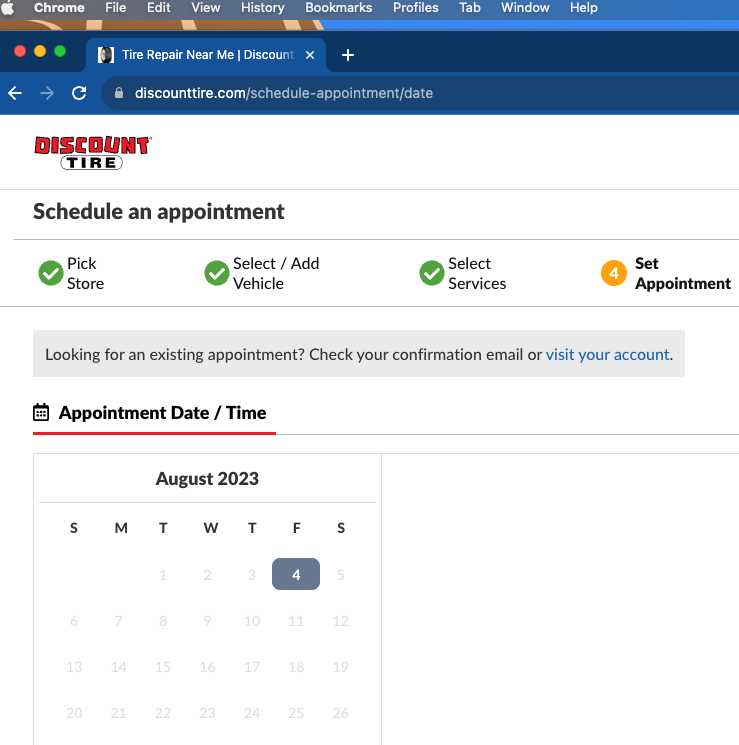739x745 pixels.
Task: Click August 1 on the calendar
Action: 163,575
